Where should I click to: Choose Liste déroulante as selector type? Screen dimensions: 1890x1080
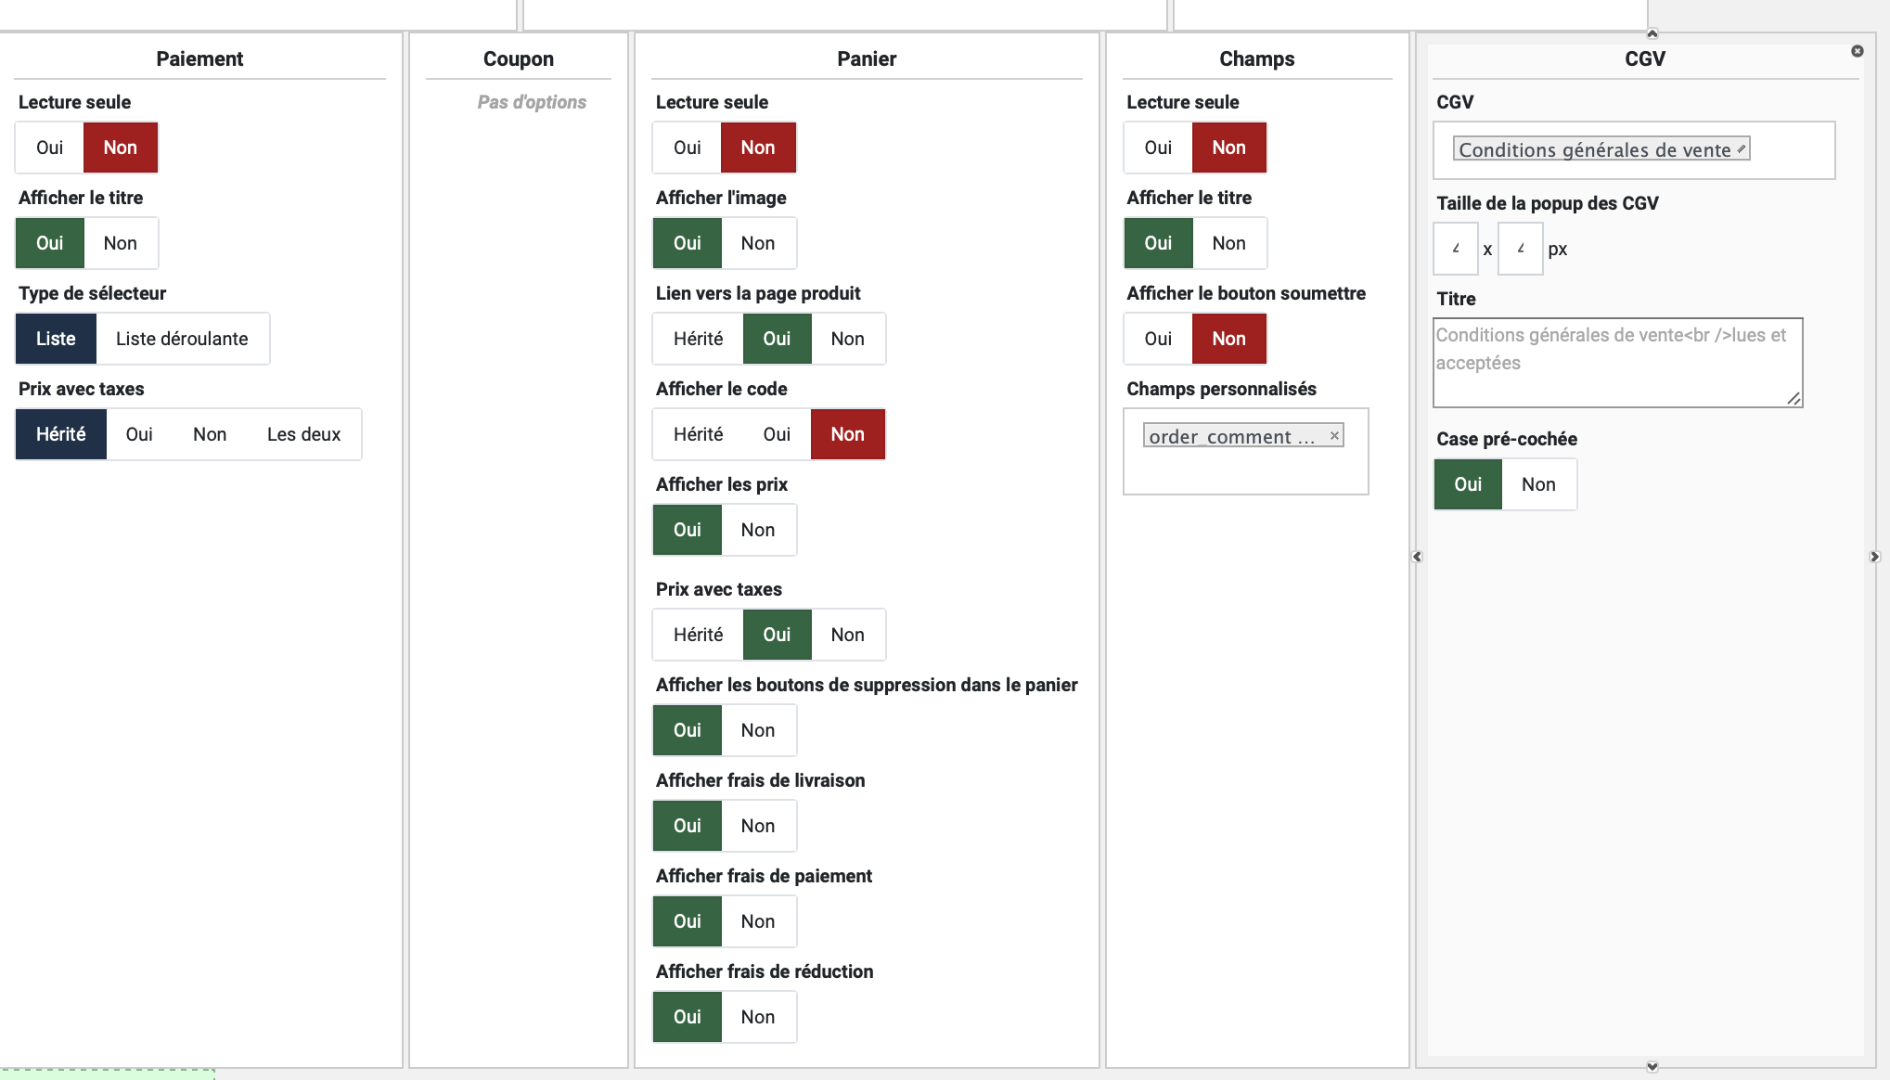182,339
